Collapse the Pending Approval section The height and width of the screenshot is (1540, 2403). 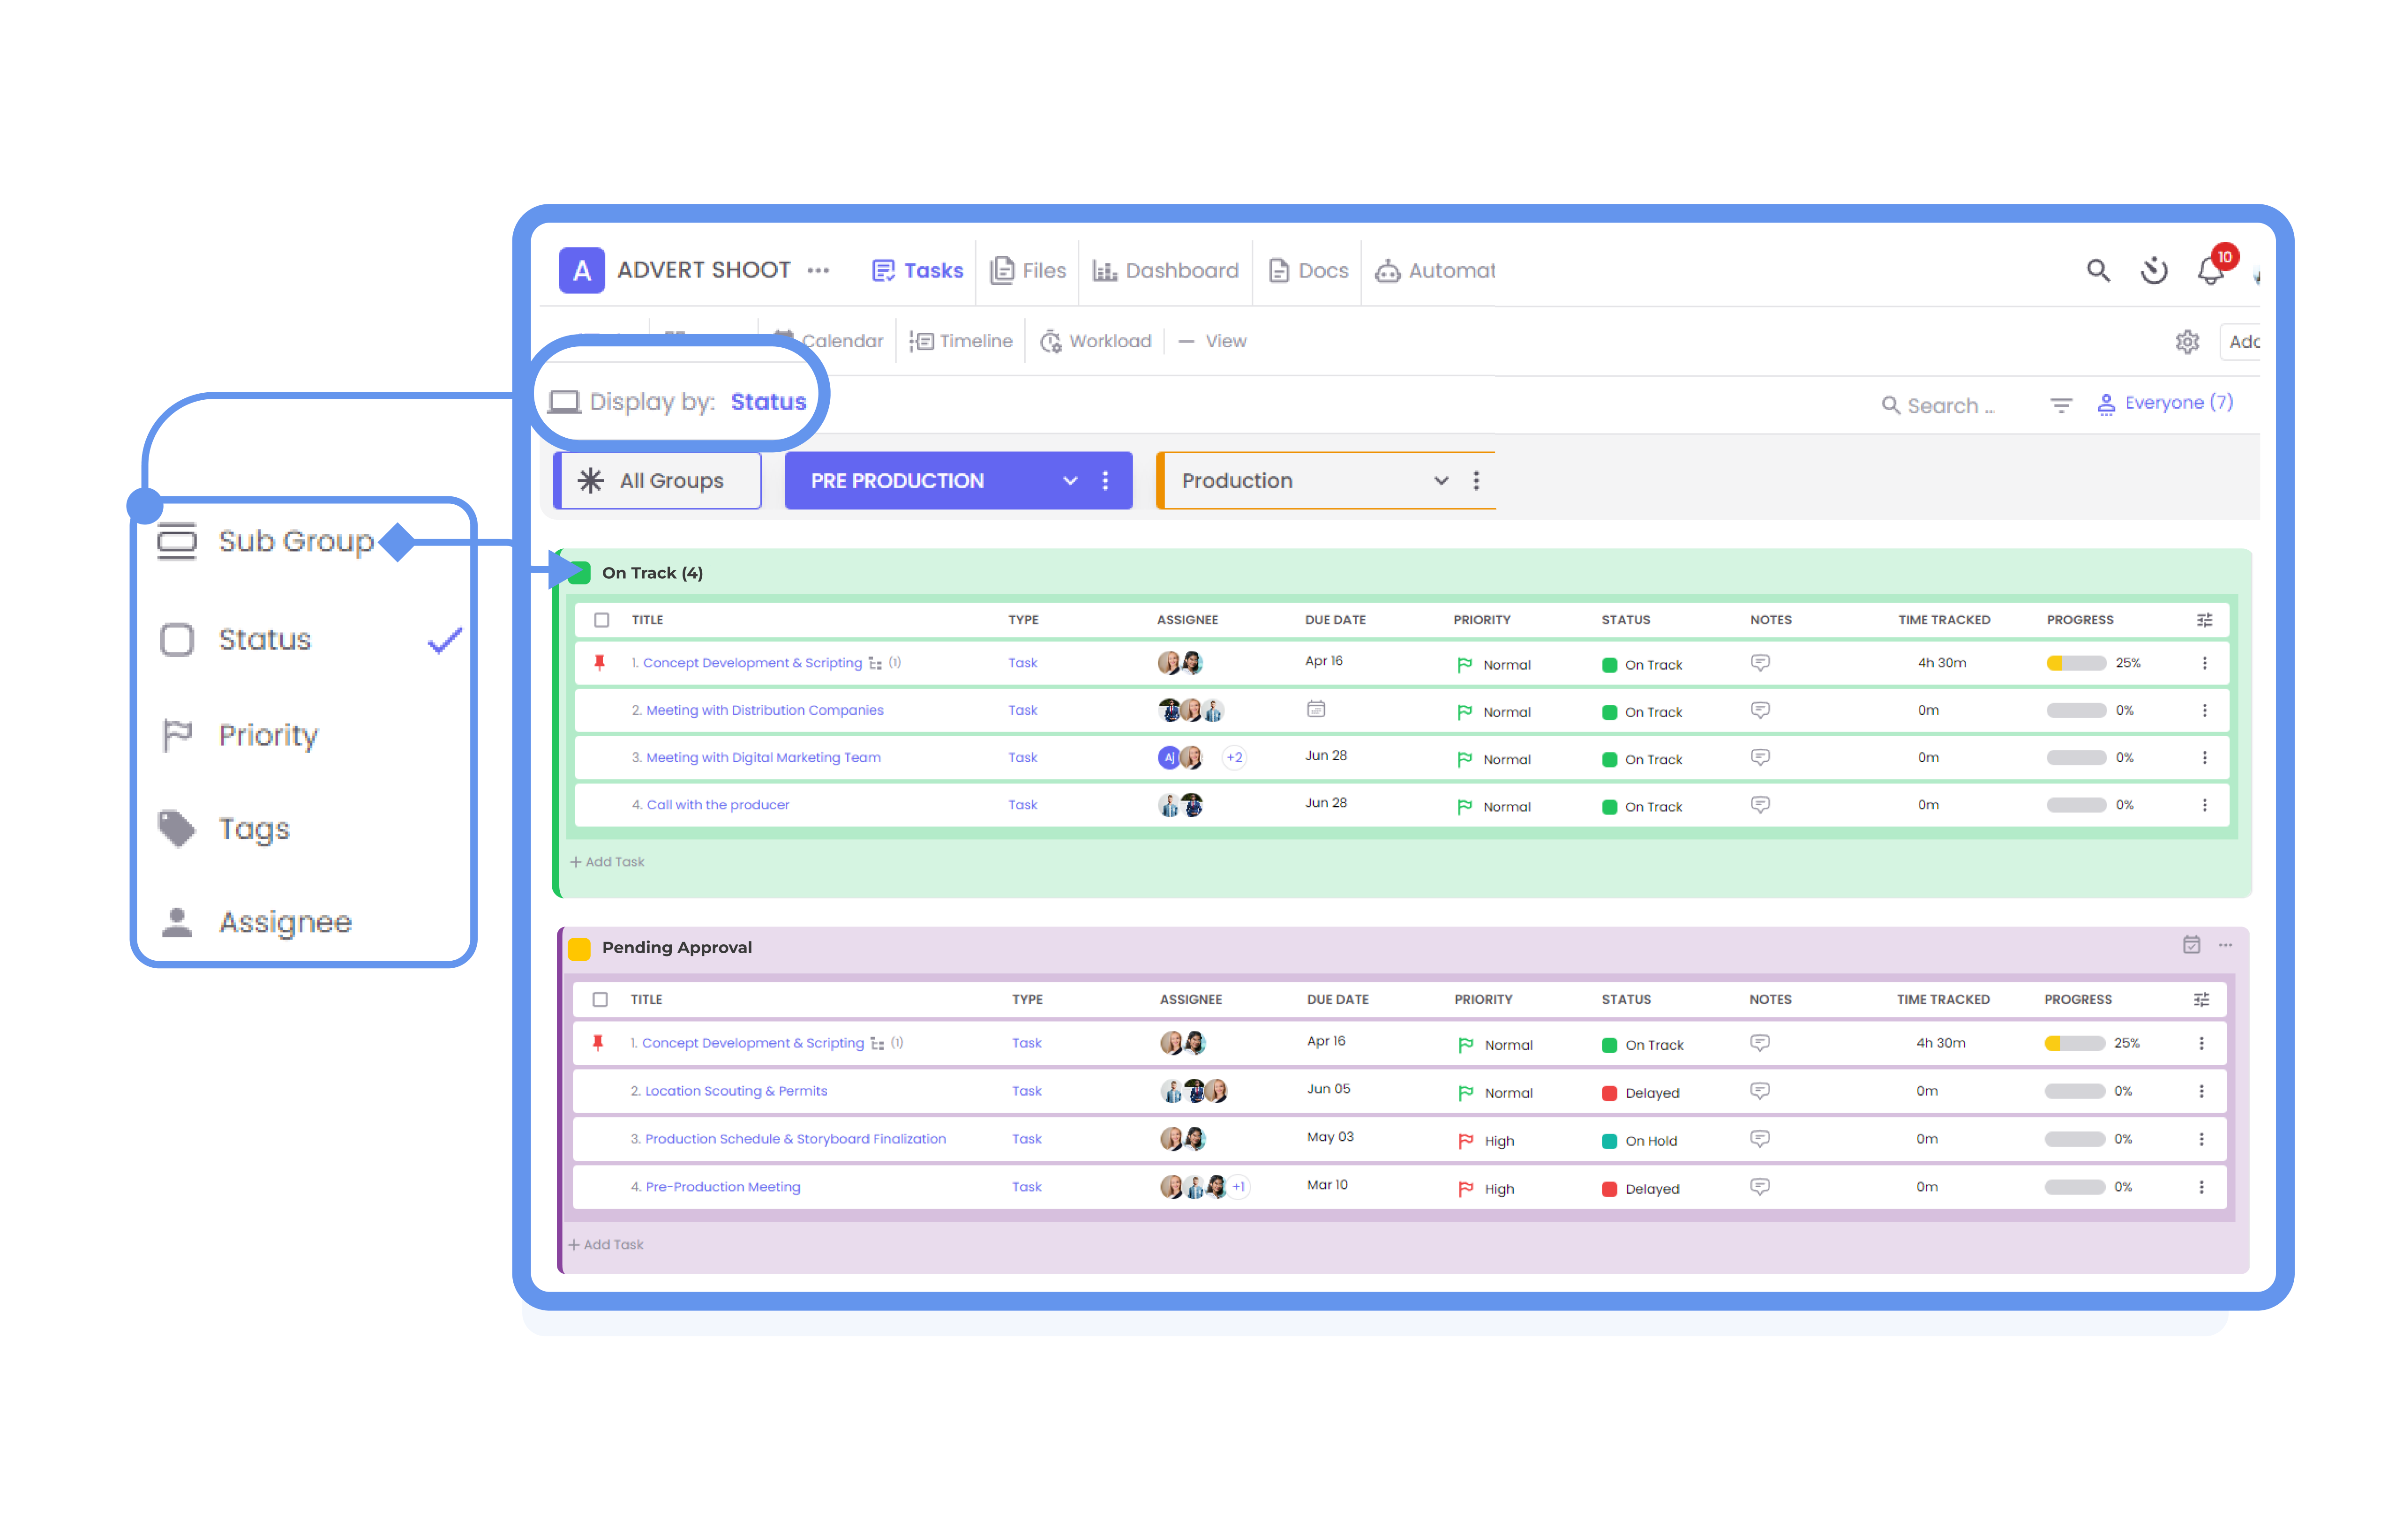tap(677, 947)
